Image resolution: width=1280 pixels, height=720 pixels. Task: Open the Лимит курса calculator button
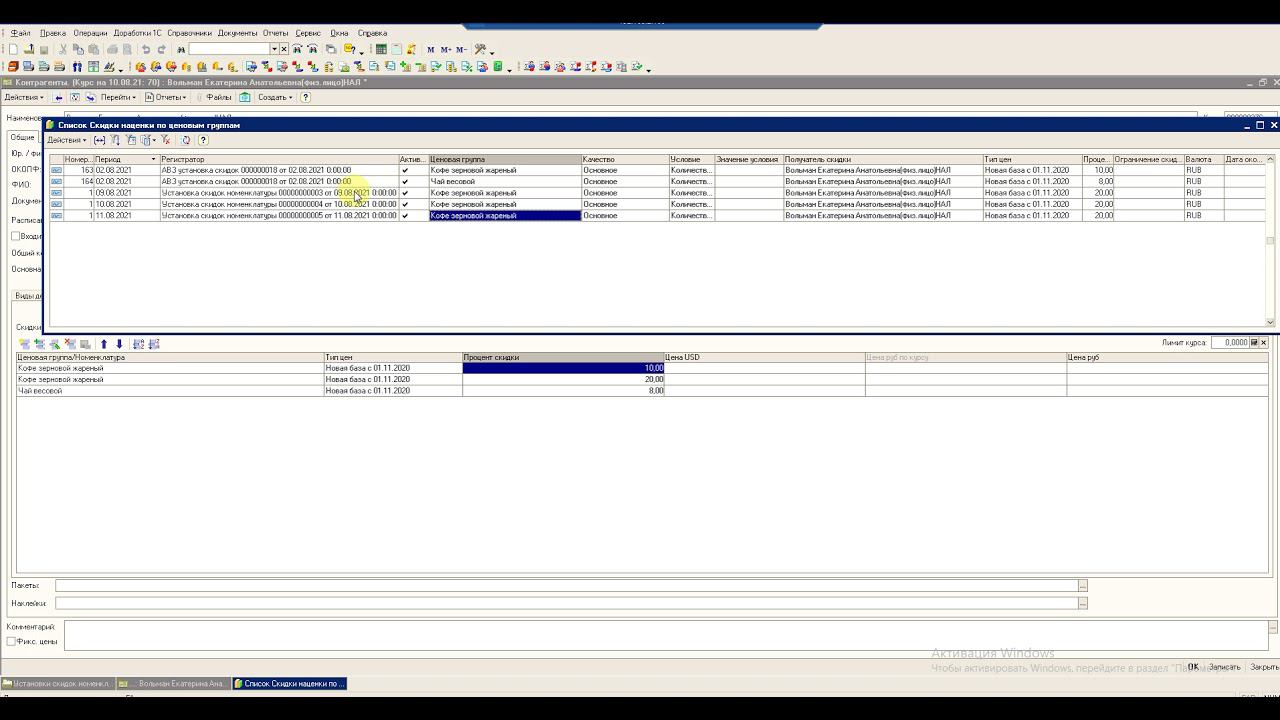[1253, 343]
